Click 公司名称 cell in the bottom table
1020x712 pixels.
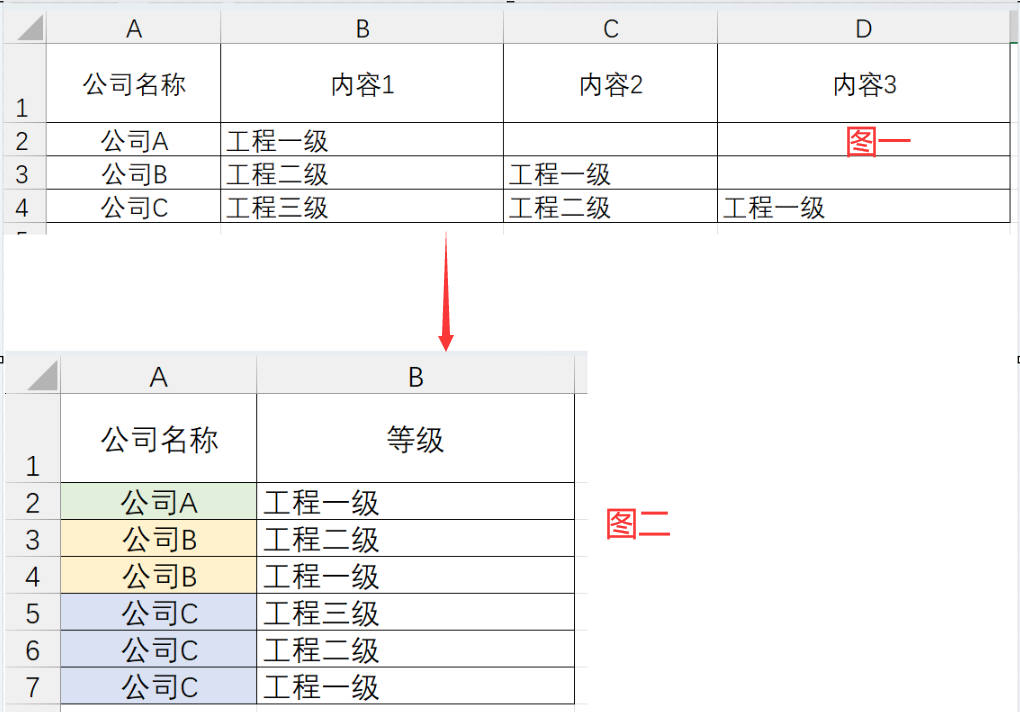[x=158, y=439]
